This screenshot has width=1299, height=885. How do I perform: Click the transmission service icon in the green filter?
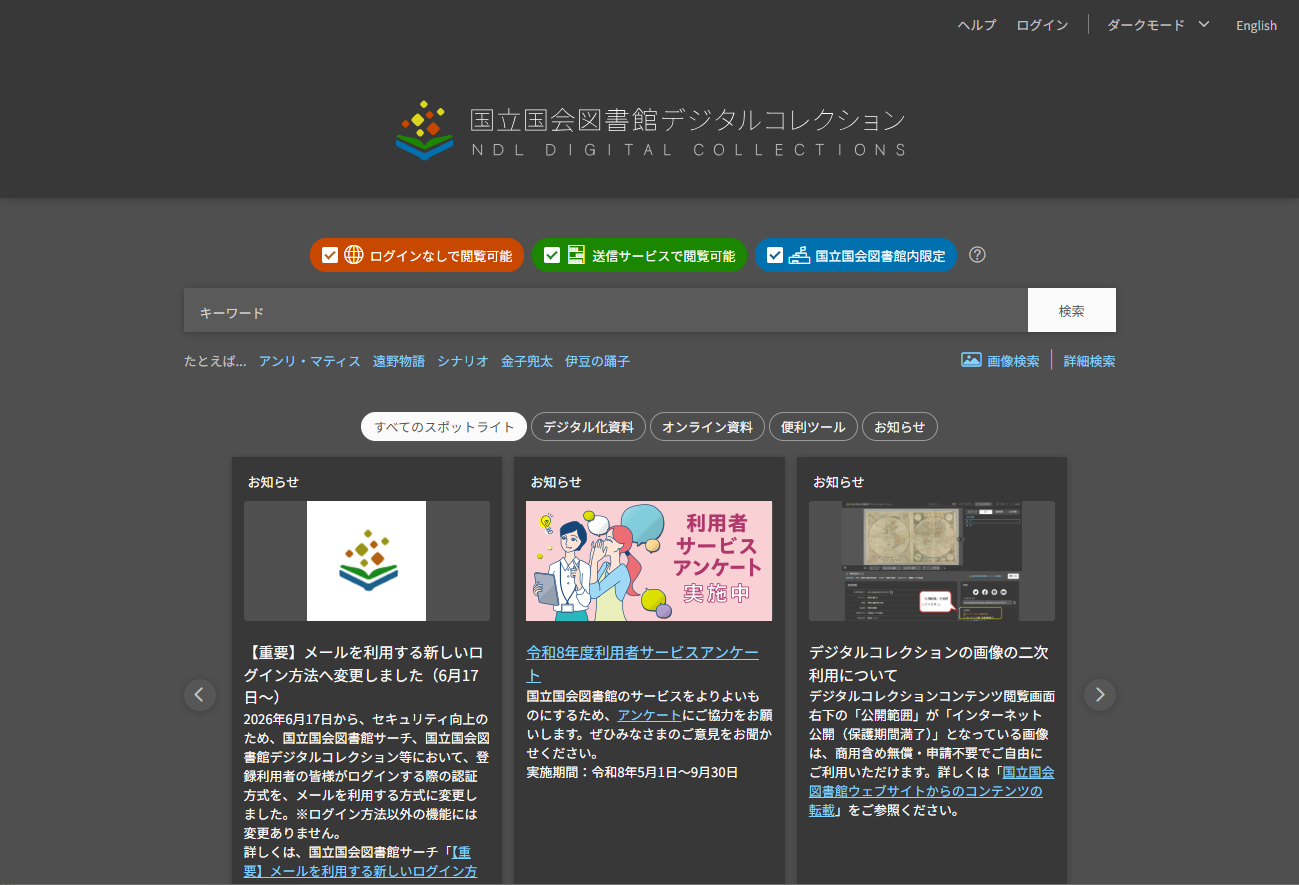point(576,255)
